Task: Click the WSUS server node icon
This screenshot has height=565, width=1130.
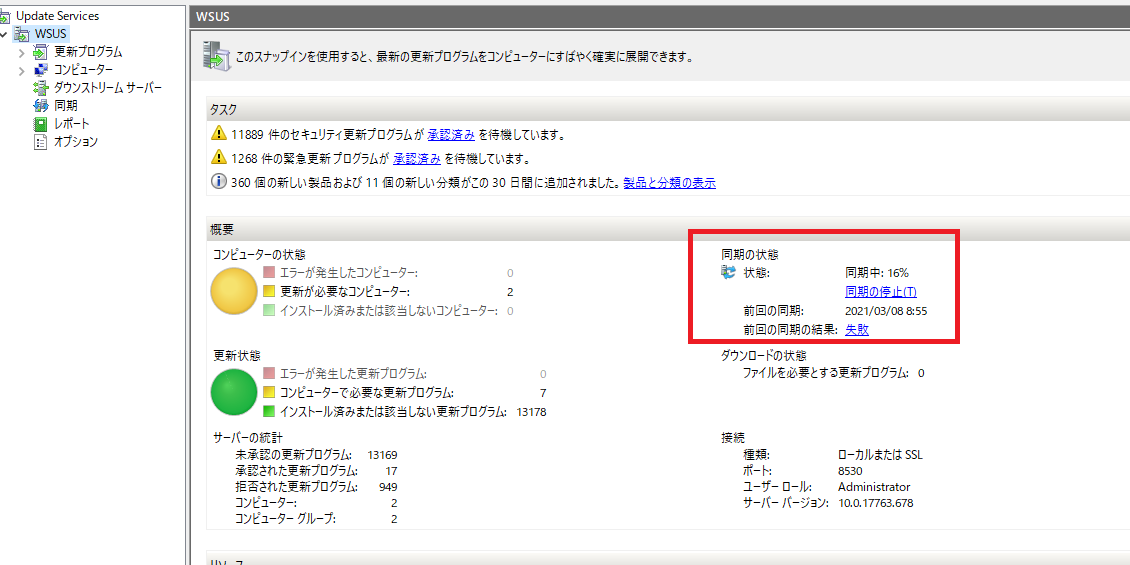Action: pos(22,34)
